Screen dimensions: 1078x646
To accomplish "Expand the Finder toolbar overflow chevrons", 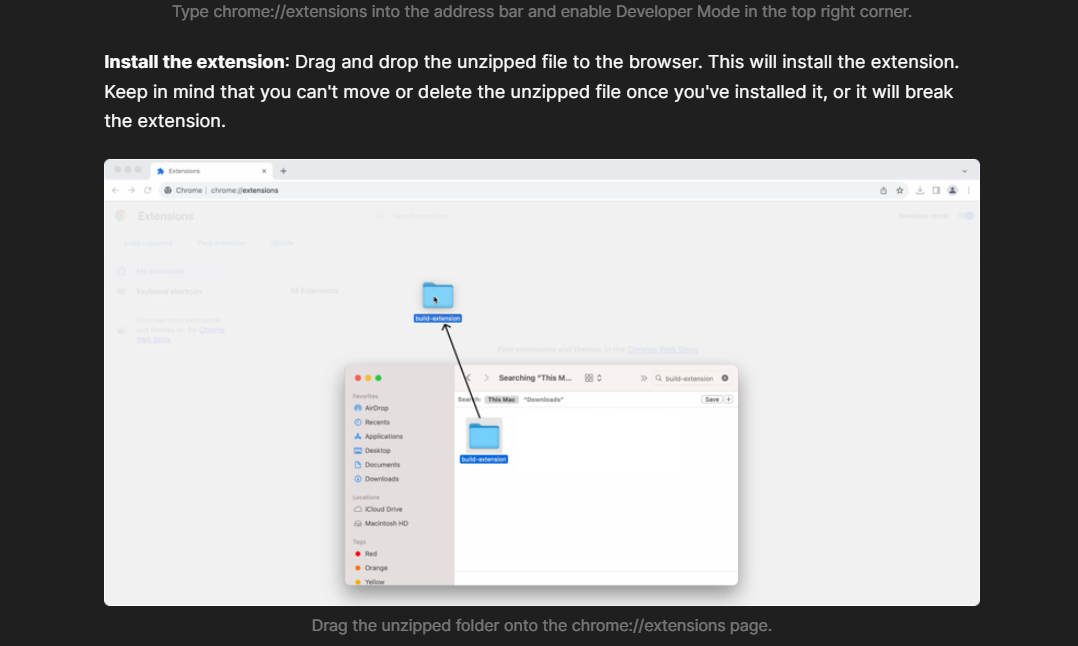I will [x=644, y=378].
